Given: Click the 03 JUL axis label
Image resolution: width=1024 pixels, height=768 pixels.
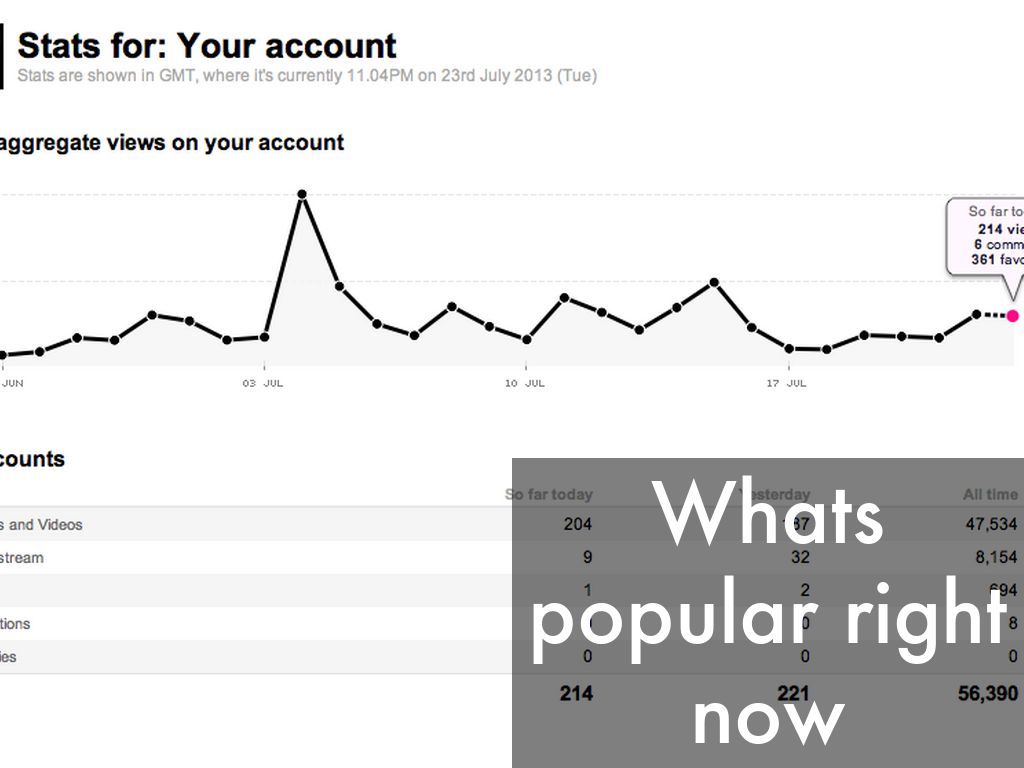Looking at the screenshot, I should click(x=264, y=383).
